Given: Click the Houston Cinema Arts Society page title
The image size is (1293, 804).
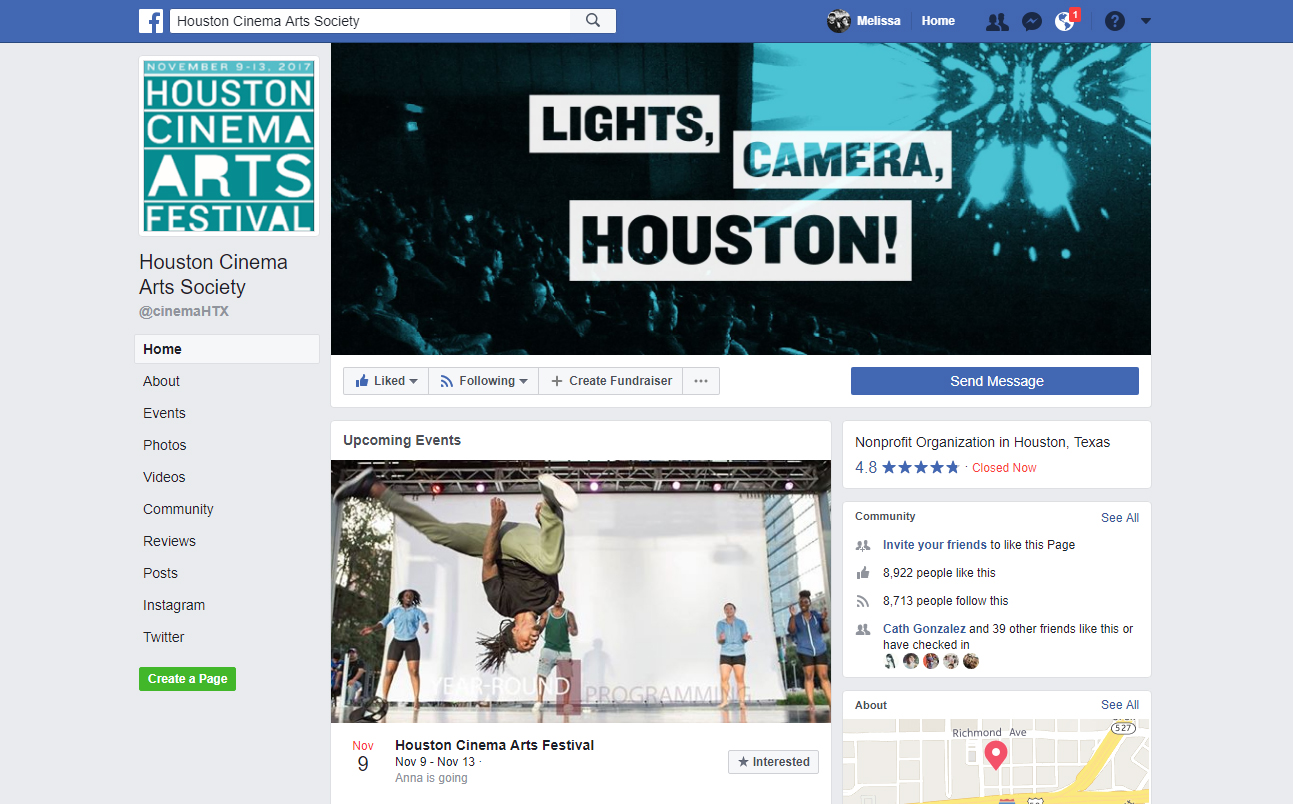Looking at the screenshot, I should (213, 274).
